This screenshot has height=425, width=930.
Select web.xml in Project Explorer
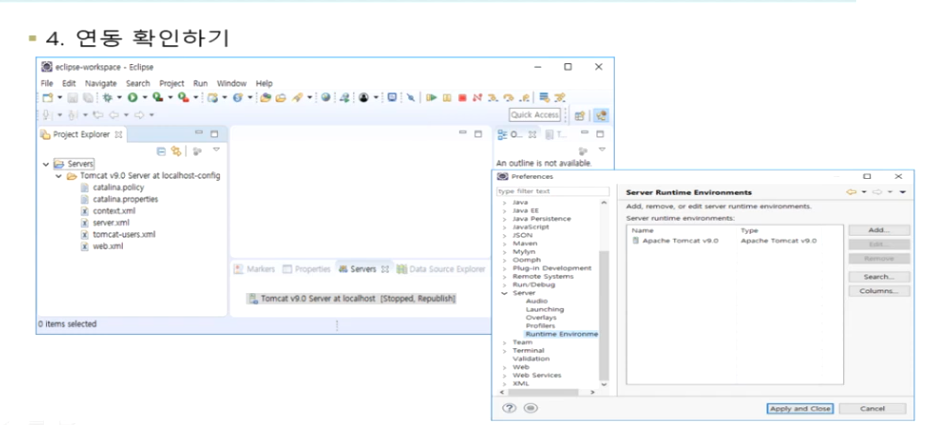108,247
